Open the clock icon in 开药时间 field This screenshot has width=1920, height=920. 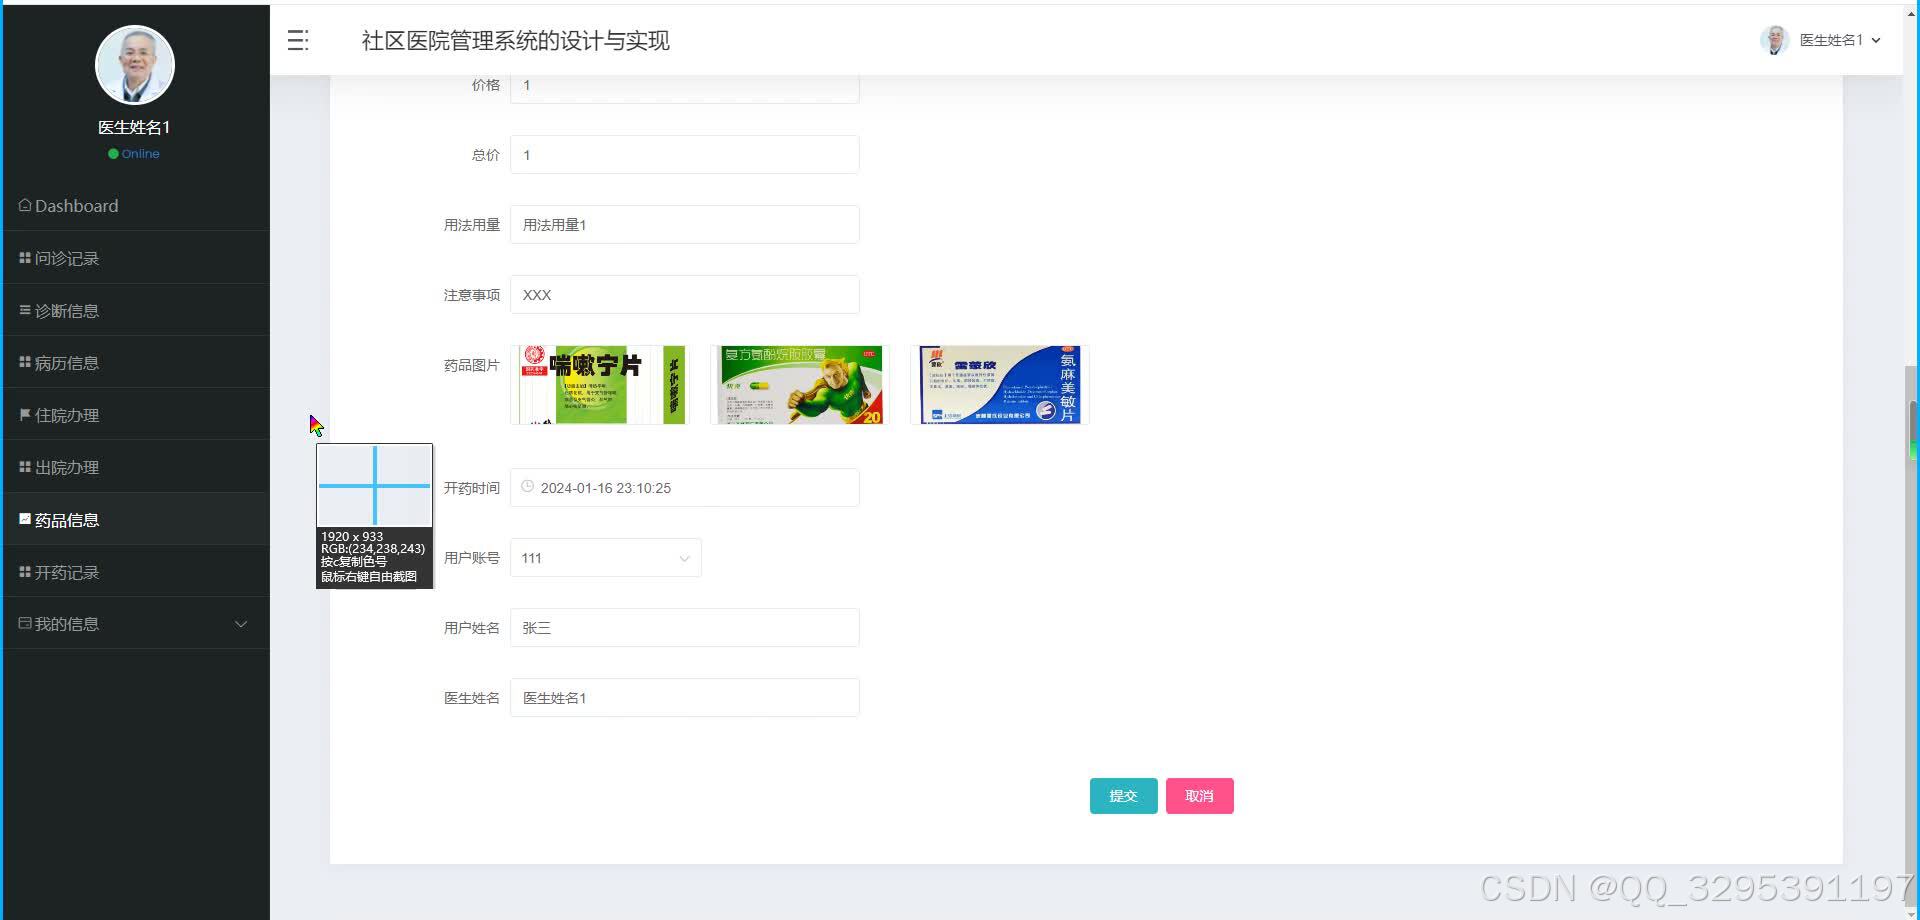(527, 487)
